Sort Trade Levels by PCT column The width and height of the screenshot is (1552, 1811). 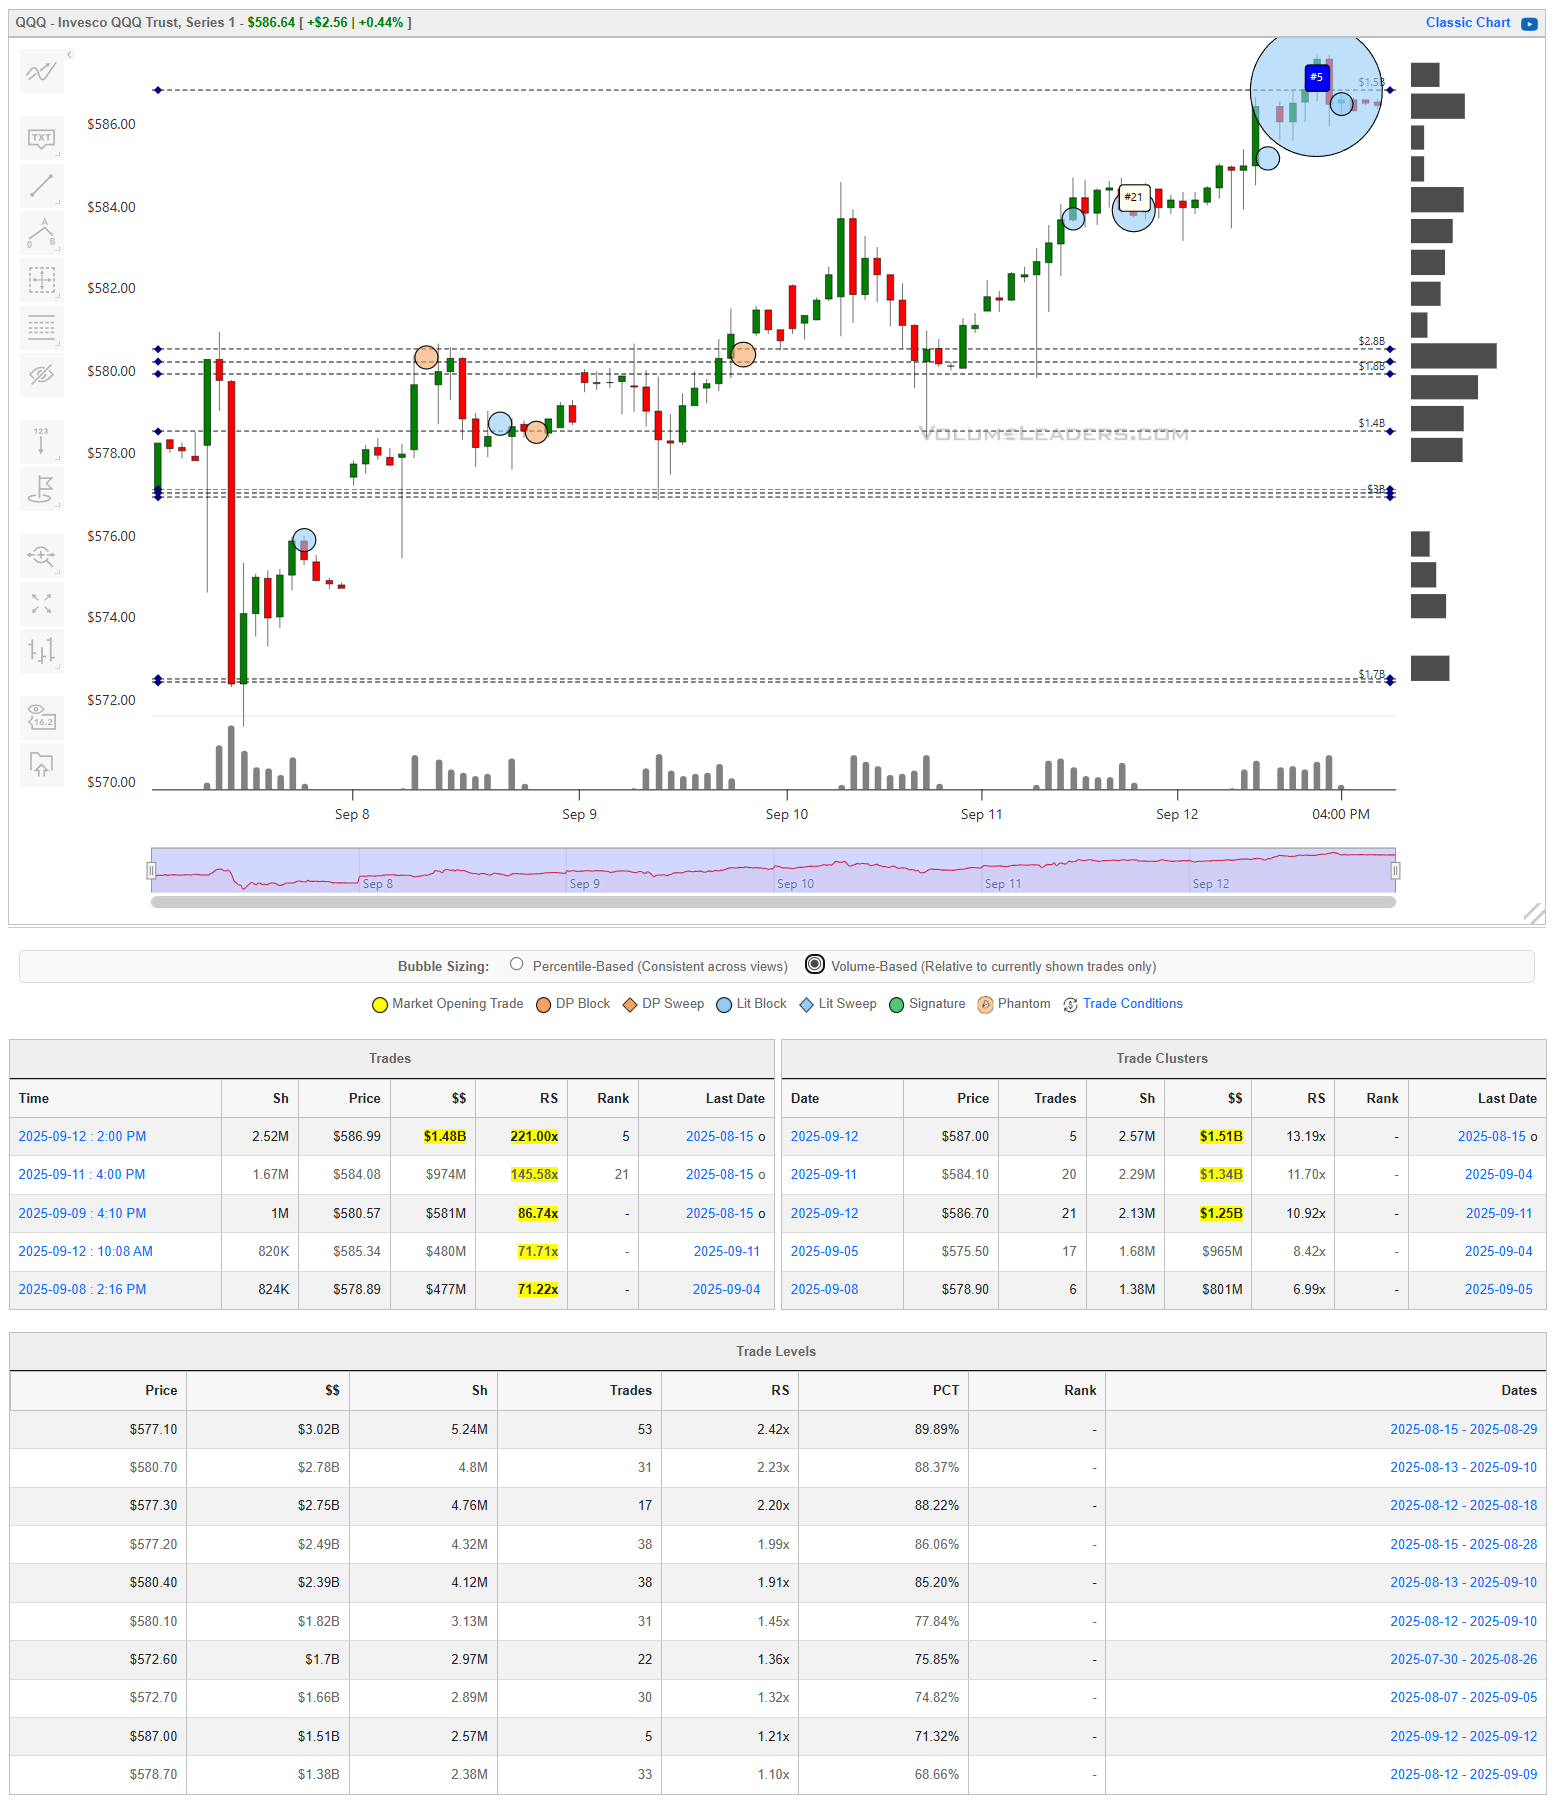[x=883, y=1390]
